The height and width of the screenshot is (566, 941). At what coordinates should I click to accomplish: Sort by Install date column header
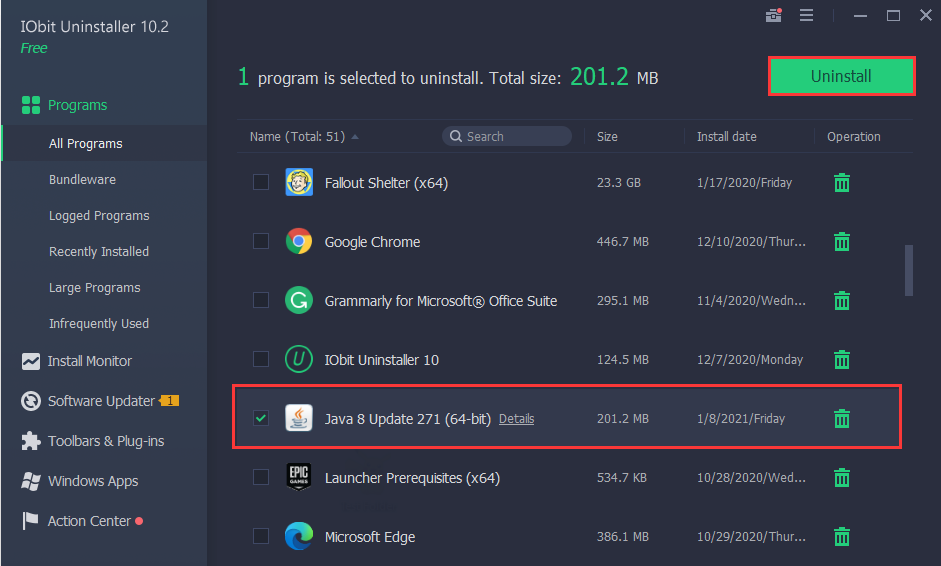[726, 137]
